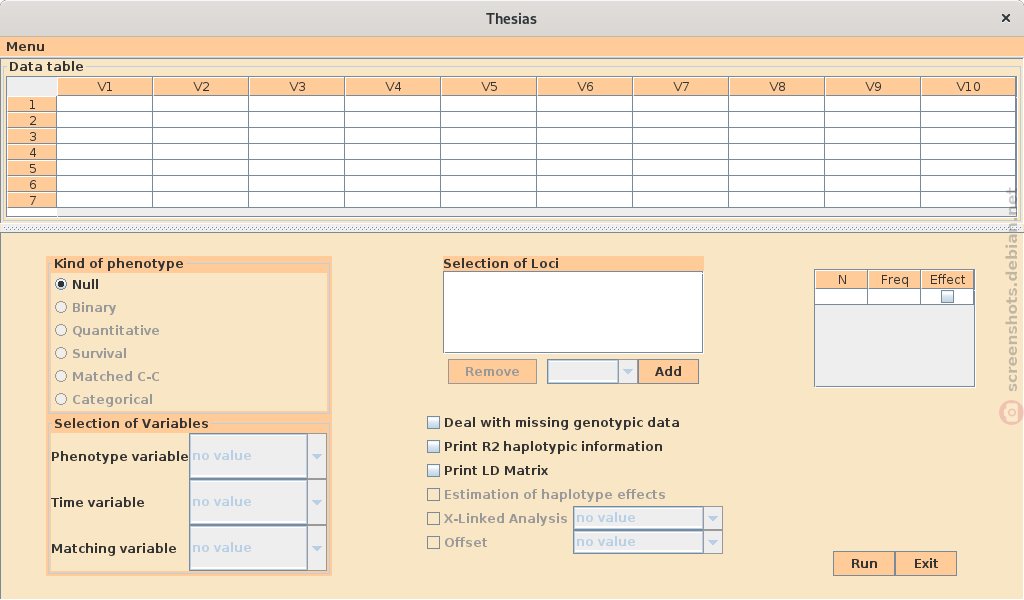This screenshot has width=1024, height=600.
Task: Click the Freq column header
Action: 894,279
